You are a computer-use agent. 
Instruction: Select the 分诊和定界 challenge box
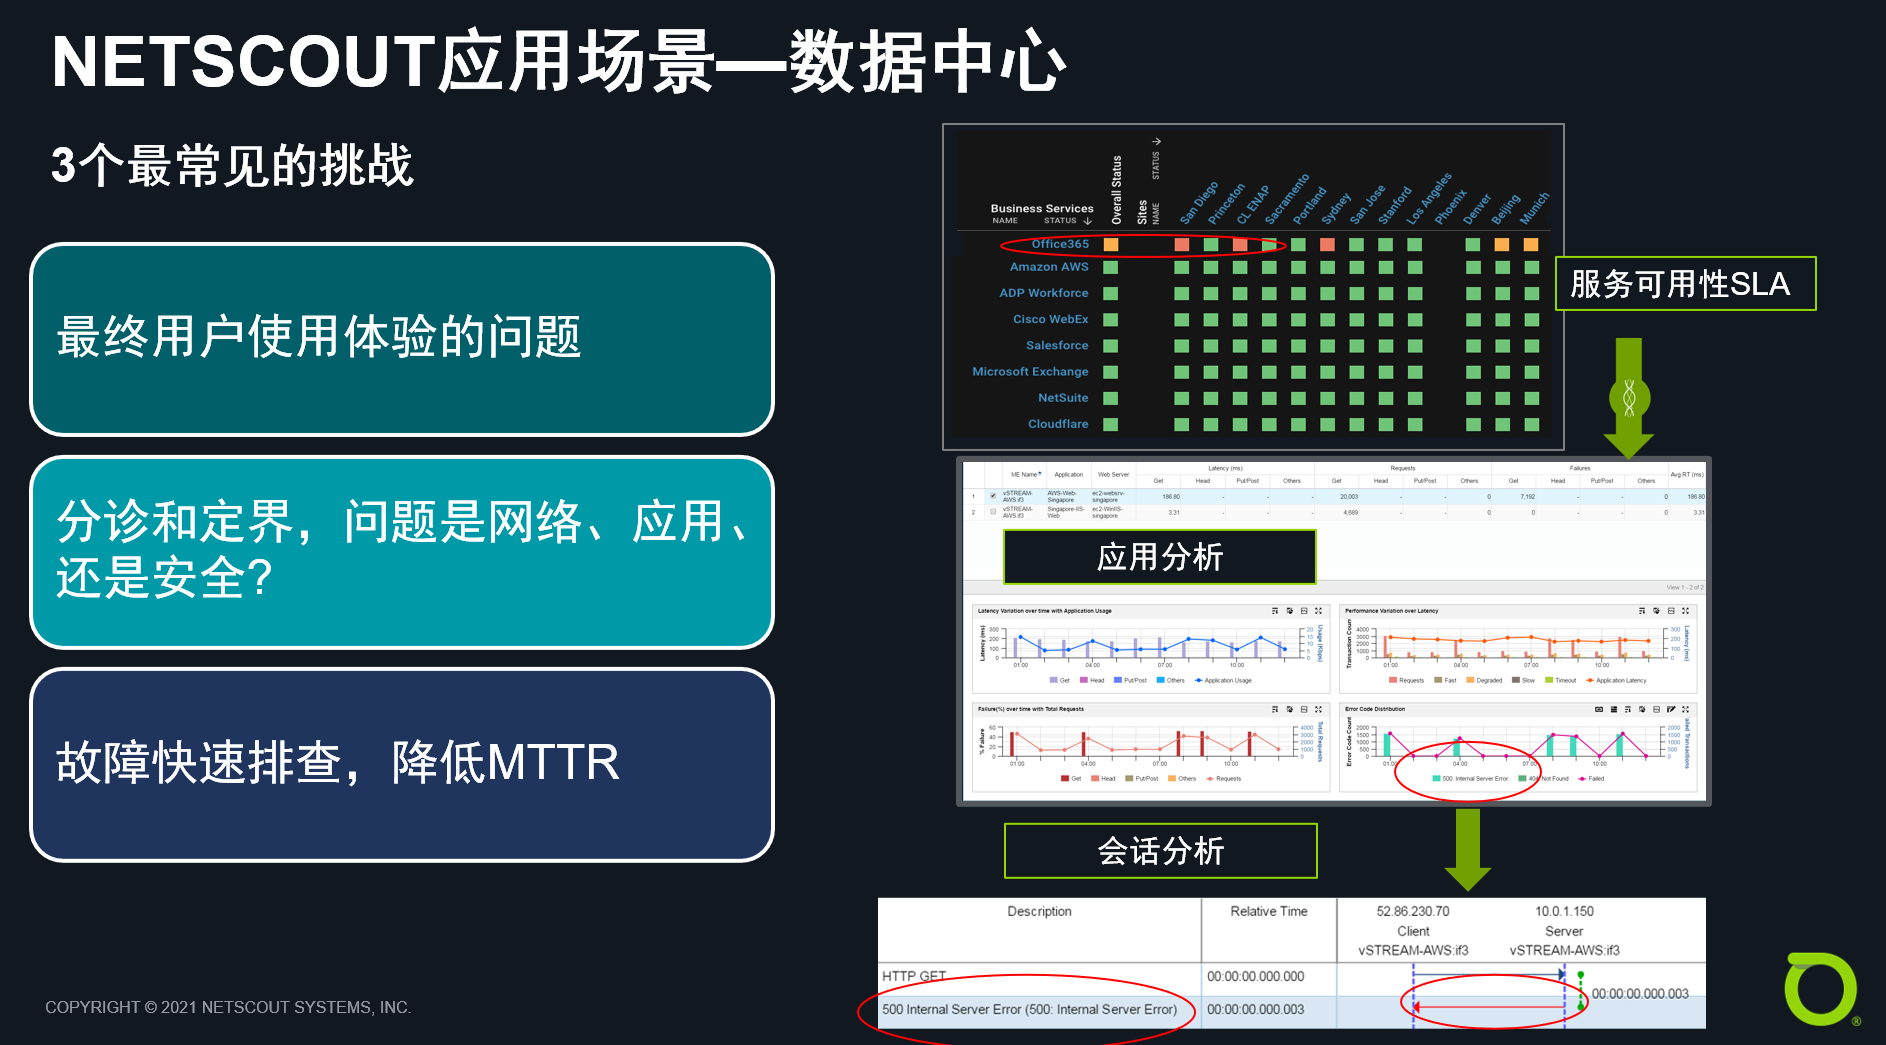402,552
